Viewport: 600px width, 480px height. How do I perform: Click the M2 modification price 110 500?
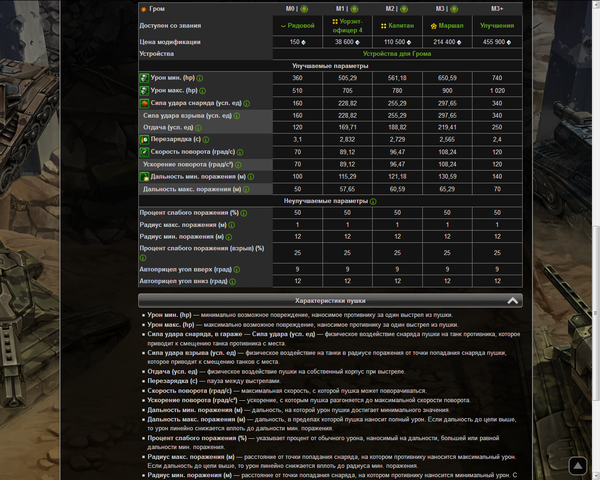(x=397, y=42)
